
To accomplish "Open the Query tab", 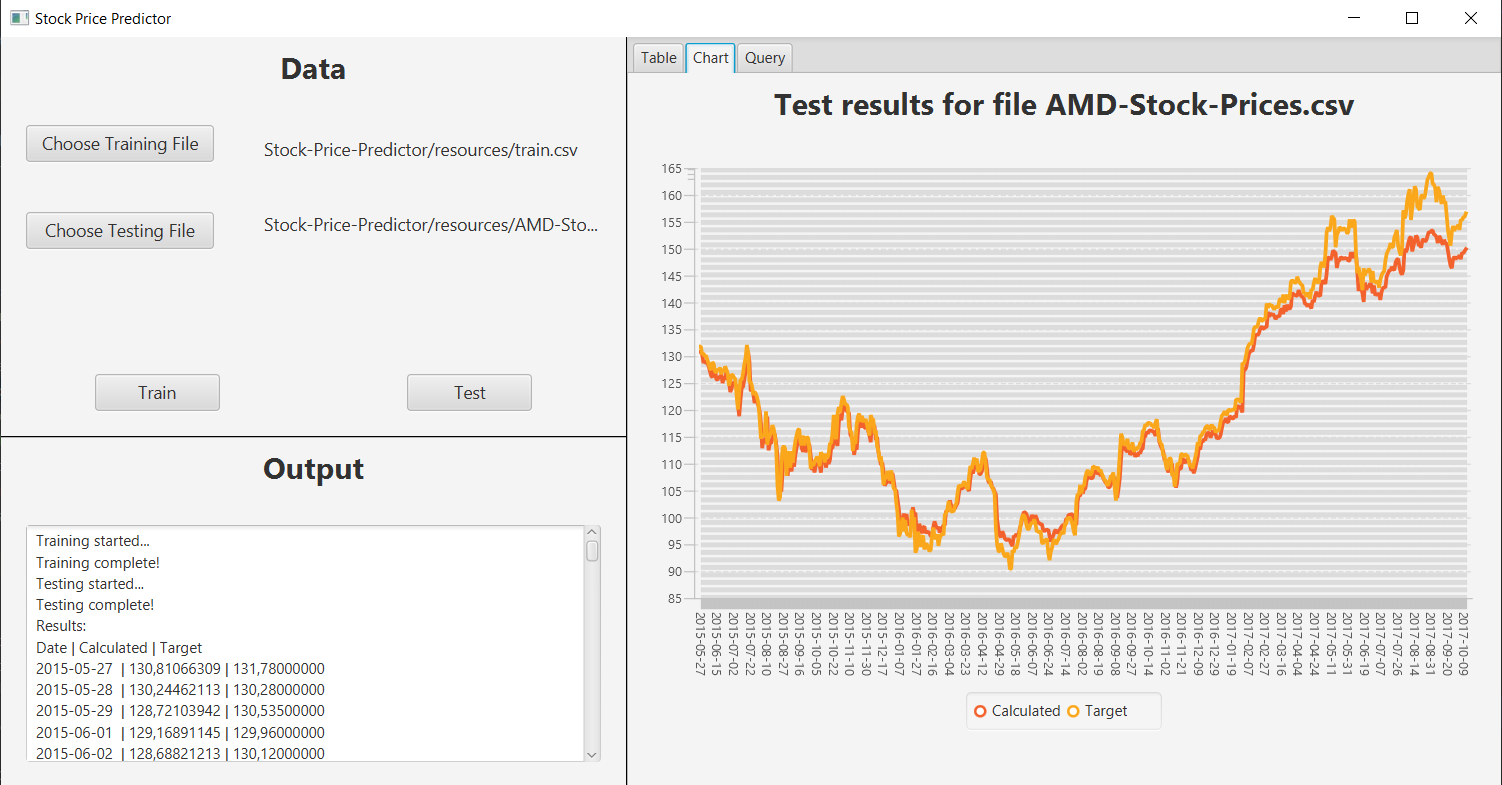I will point(764,58).
